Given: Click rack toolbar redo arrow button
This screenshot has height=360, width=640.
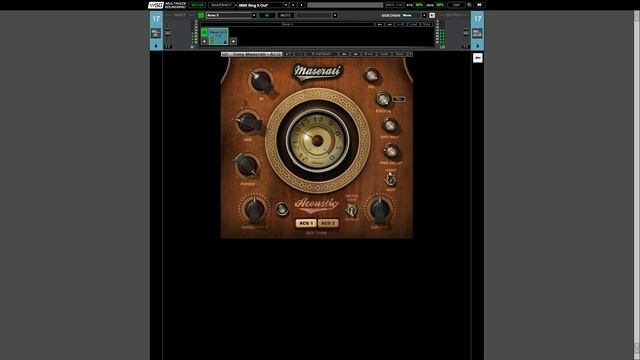Looking at the screenshot, I should coord(389,24).
